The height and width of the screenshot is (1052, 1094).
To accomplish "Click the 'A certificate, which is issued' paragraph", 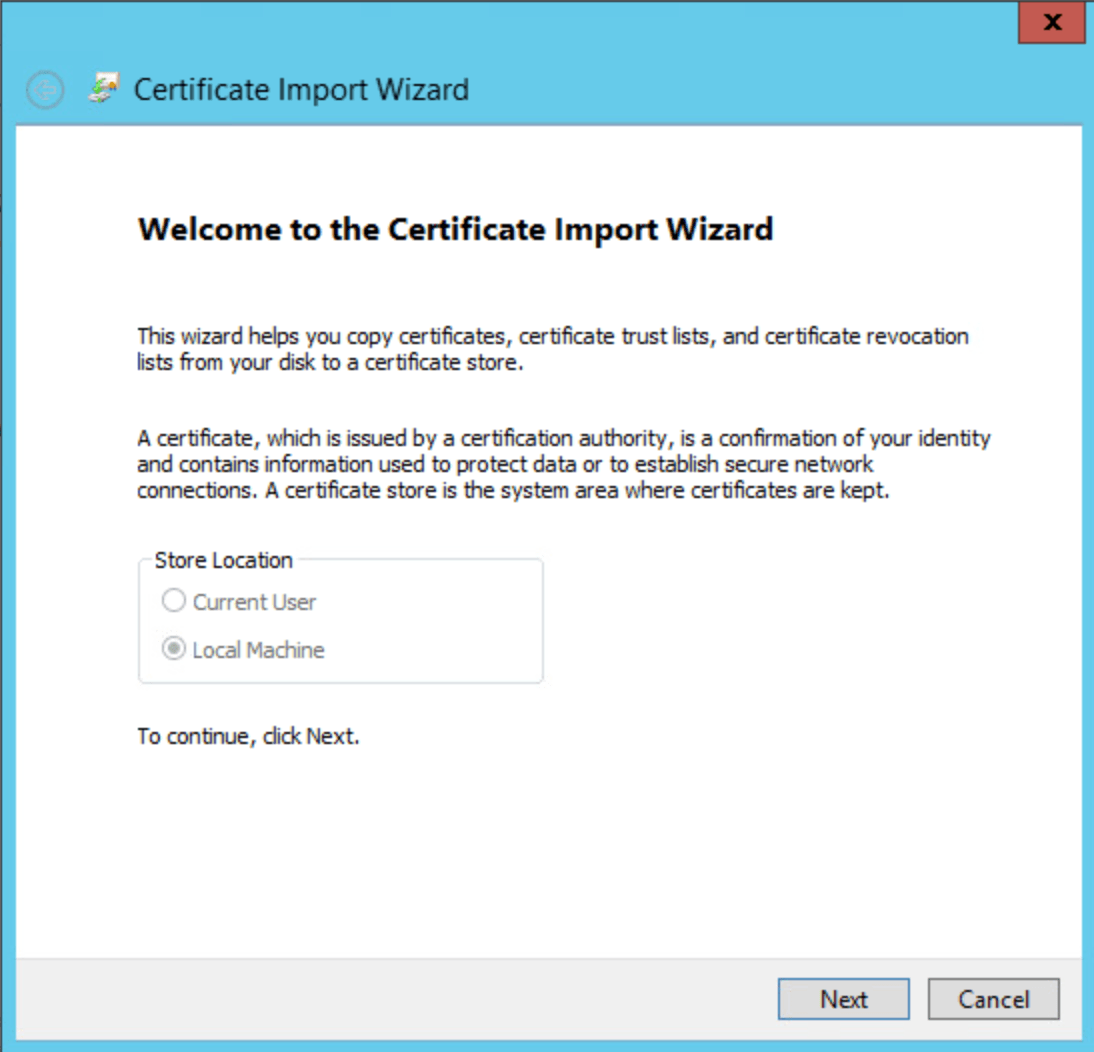I will point(563,464).
